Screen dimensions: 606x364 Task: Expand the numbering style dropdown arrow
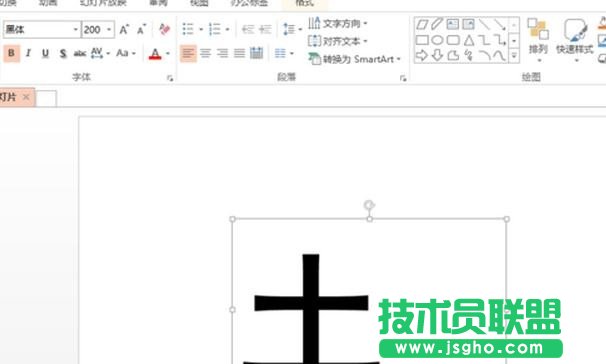click(227, 29)
